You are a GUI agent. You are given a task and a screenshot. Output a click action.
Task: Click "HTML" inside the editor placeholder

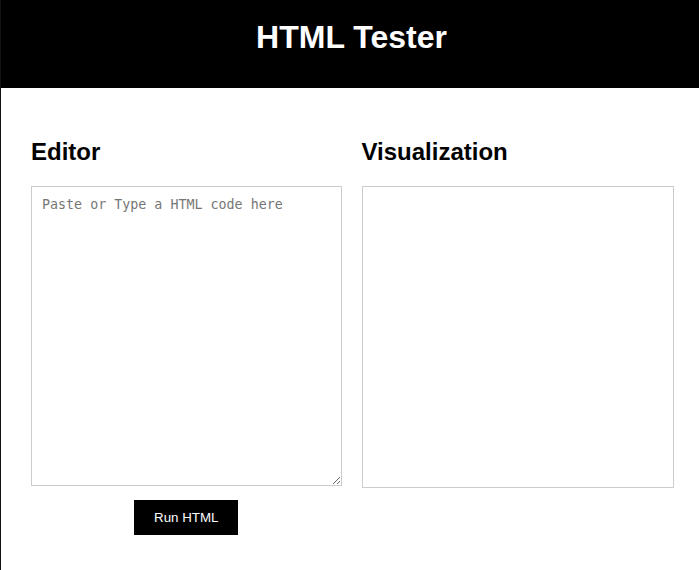tap(186, 204)
